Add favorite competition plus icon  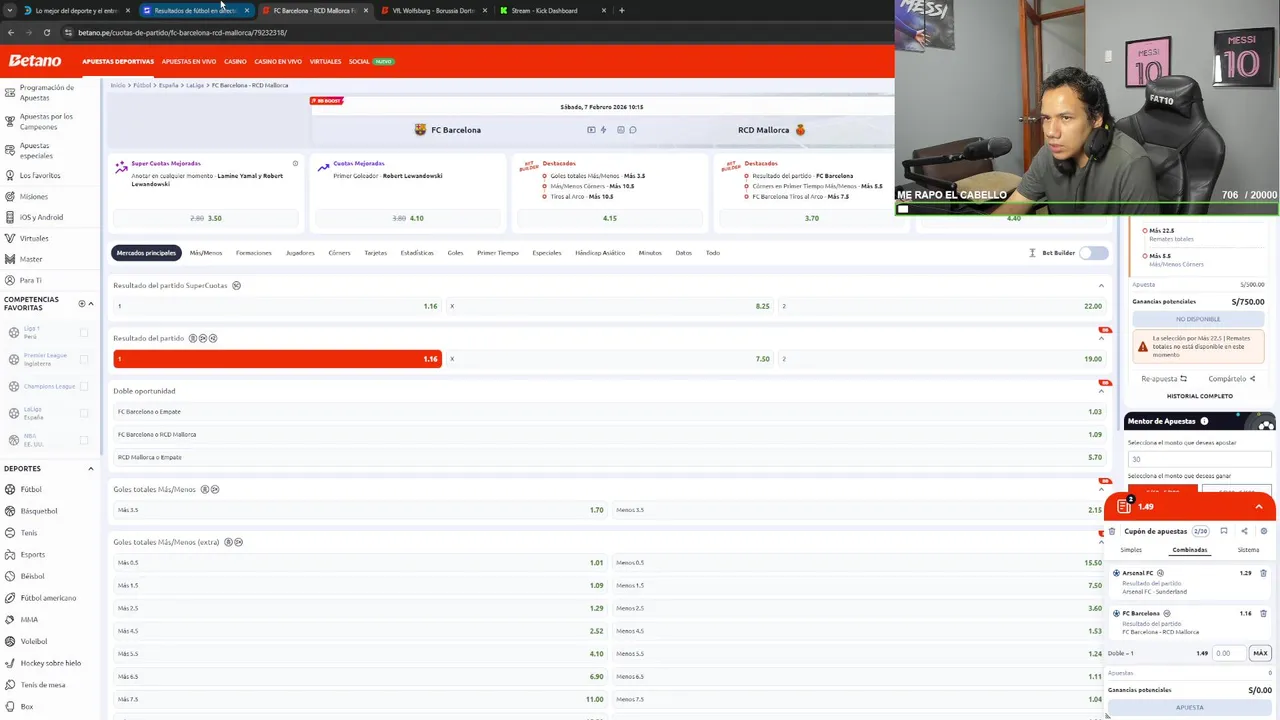(82, 303)
